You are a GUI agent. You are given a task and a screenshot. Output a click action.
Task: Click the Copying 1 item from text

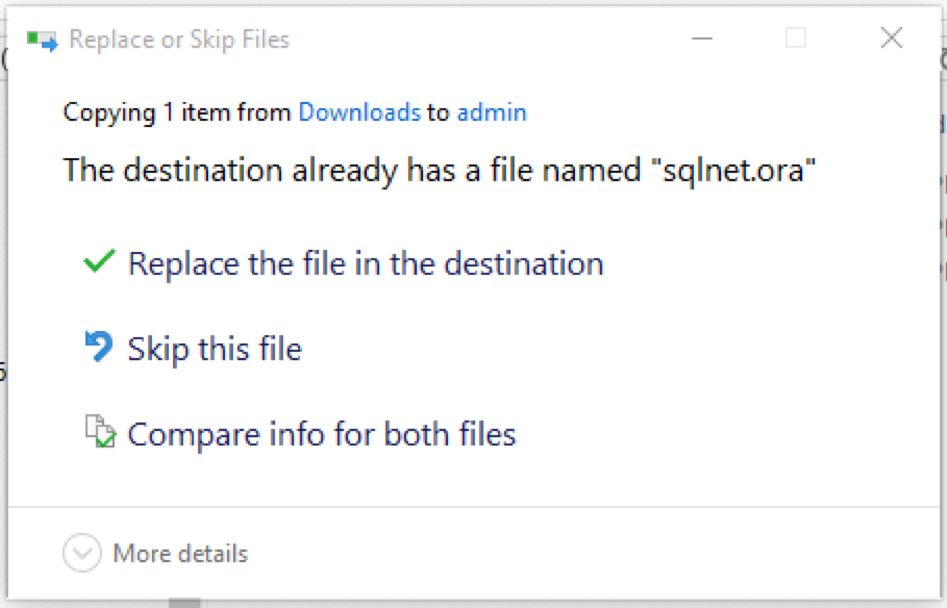pos(178,113)
